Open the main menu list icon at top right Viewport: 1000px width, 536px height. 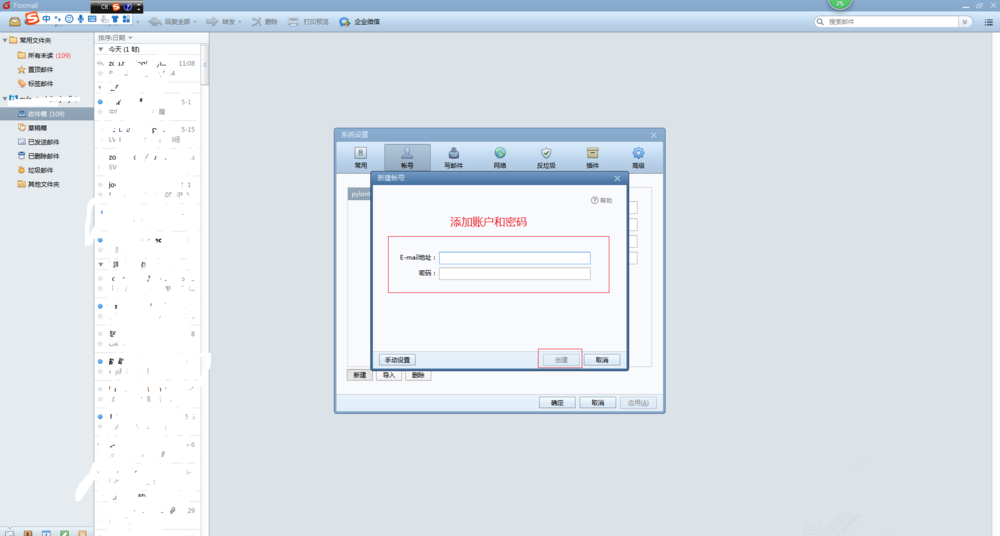pyautogui.click(x=989, y=22)
